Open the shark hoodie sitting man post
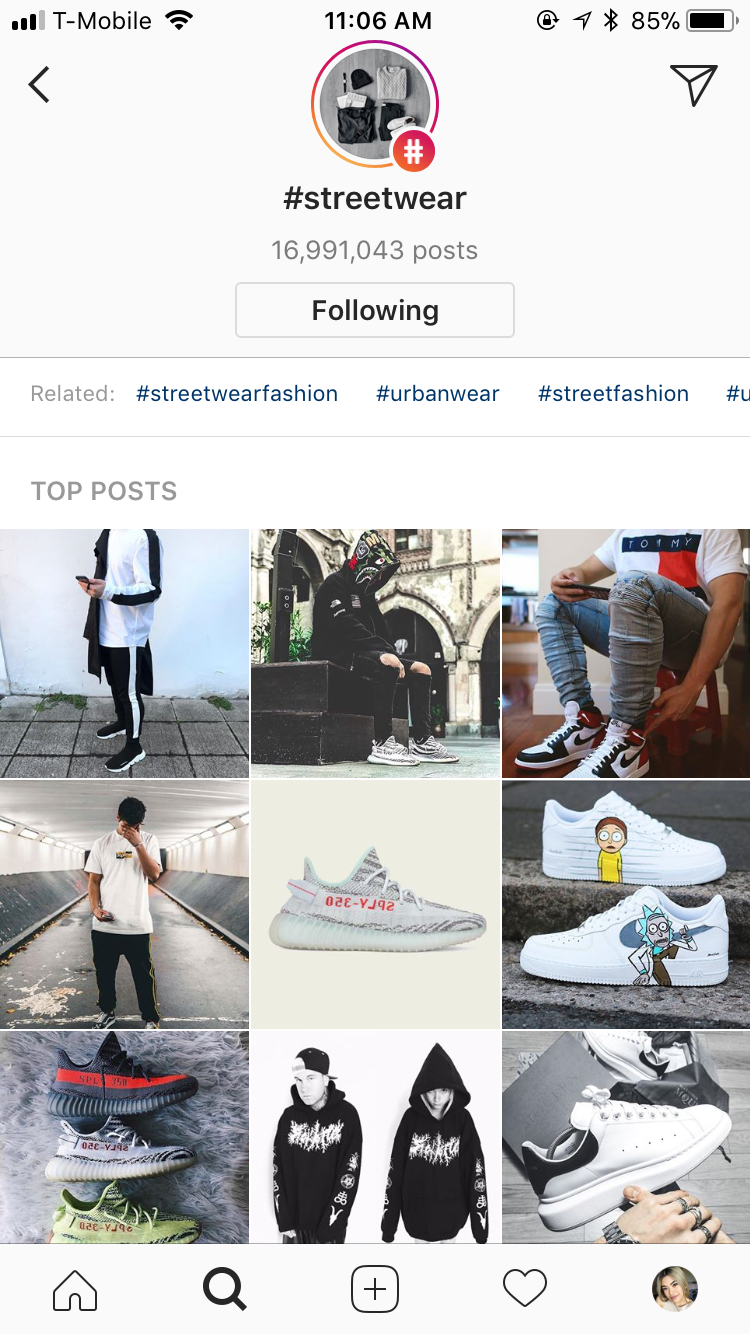The width and height of the screenshot is (750, 1334). (x=375, y=653)
